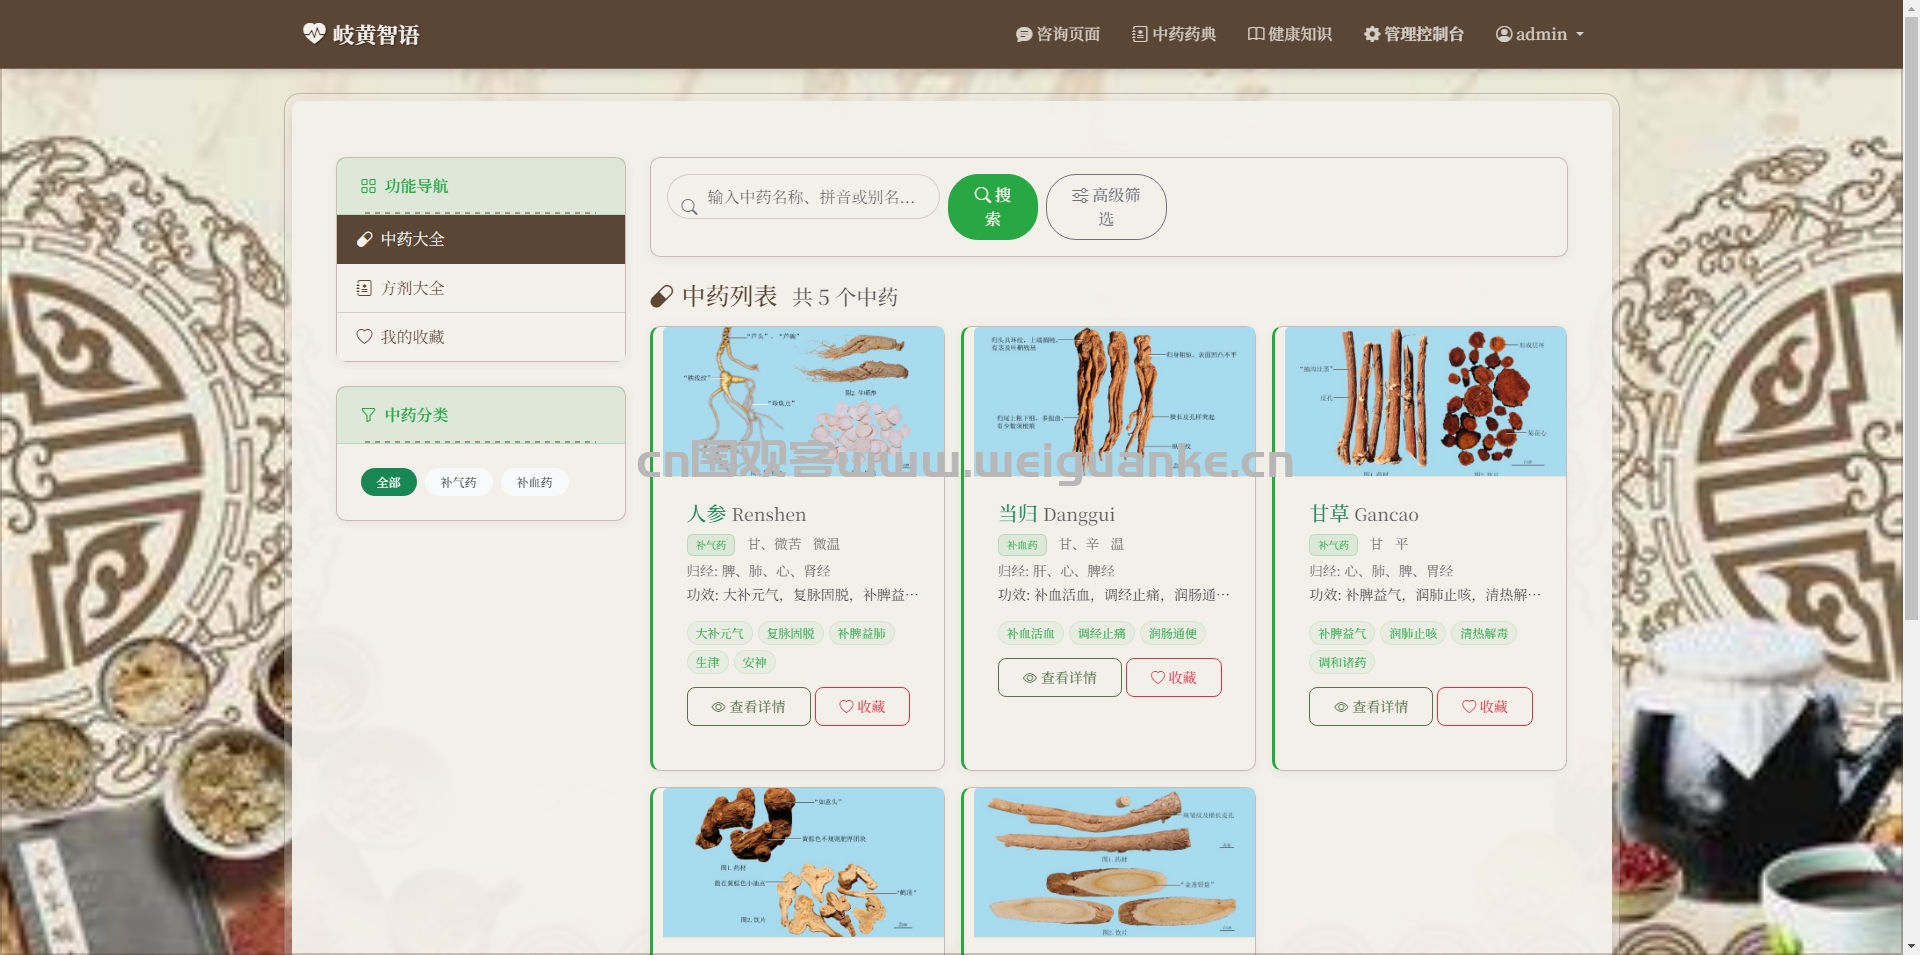Click the 功能导航 grid icon
Image resolution: width=1920 pixels, height=955 pixels.
(x=368, y=186)
